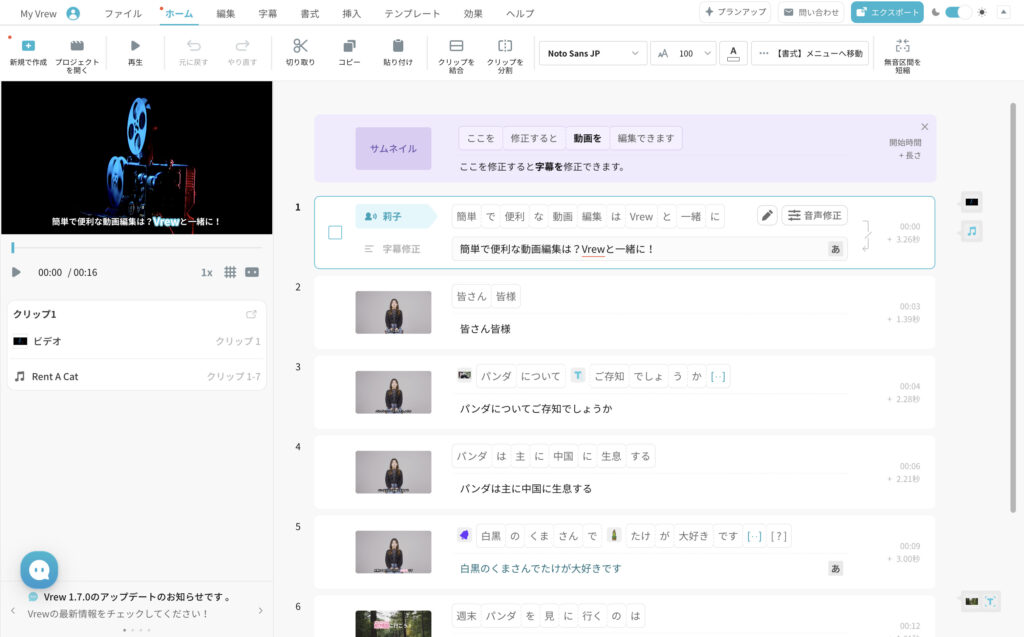Screen dimensions: 1024x637
Task: Click the grid overlay icon under preview
Action: pos(230,272)
